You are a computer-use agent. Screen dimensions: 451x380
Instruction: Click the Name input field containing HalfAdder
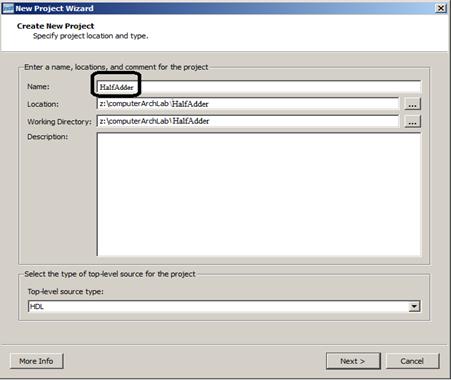coord(259,87)
